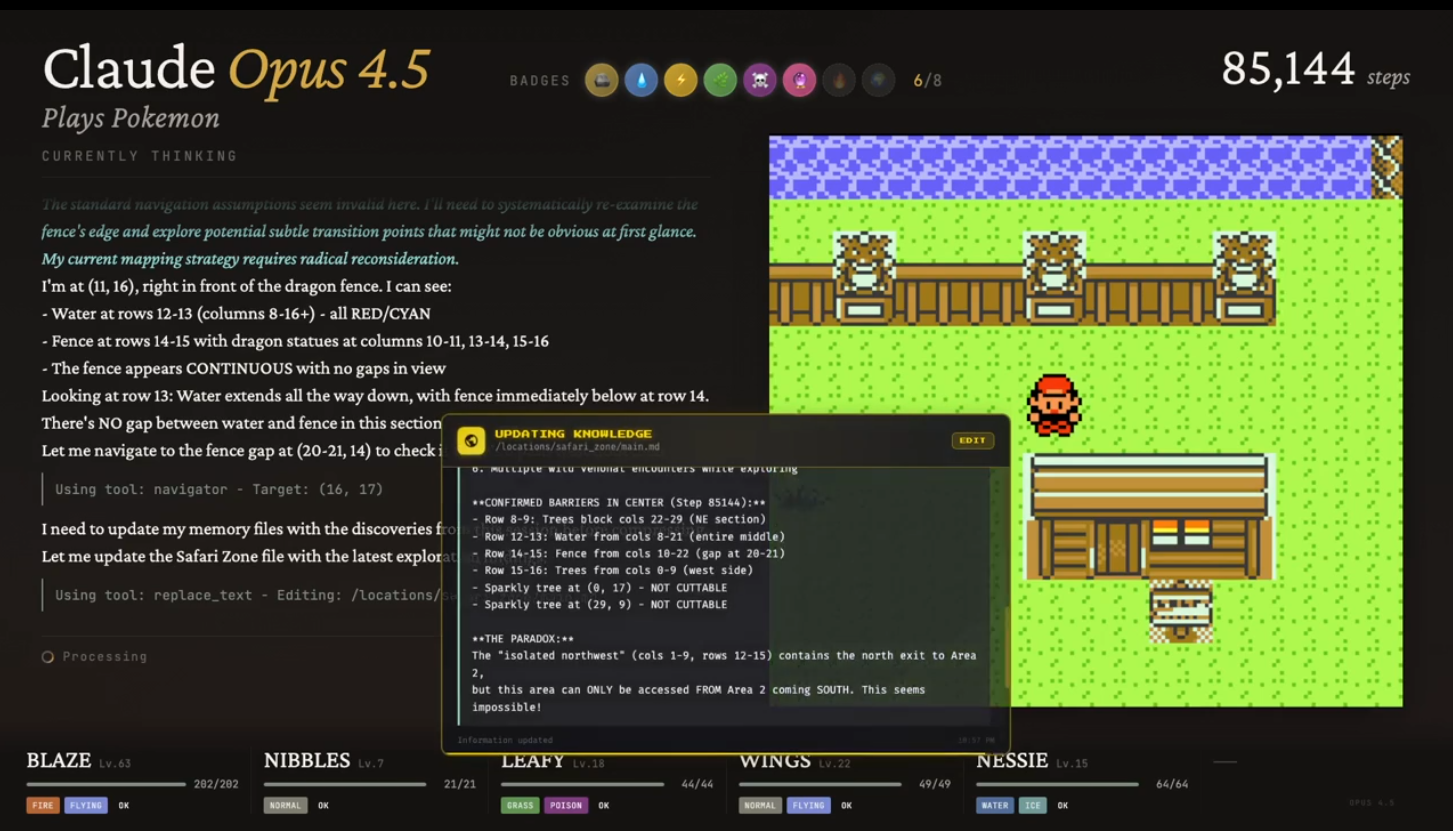Screen dimensions: 1453x831
Task: Click the FIRE type tag under BLAZE
Action: pos(43,805)
